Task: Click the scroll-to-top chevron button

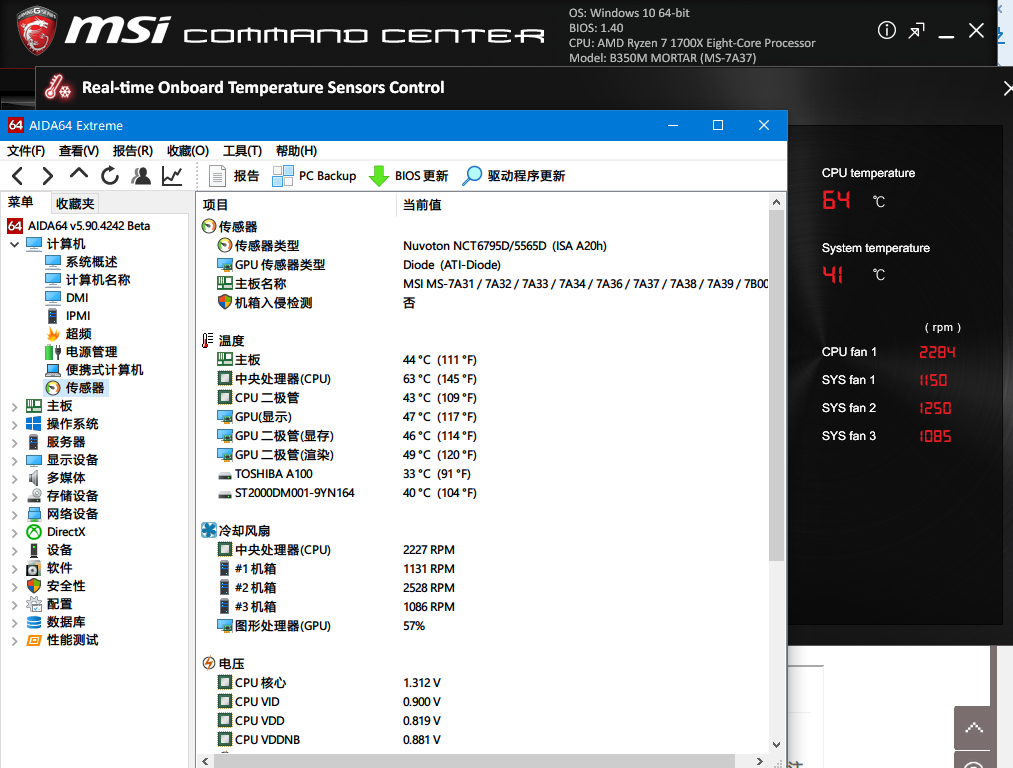Action: click(x=974, y=728)
